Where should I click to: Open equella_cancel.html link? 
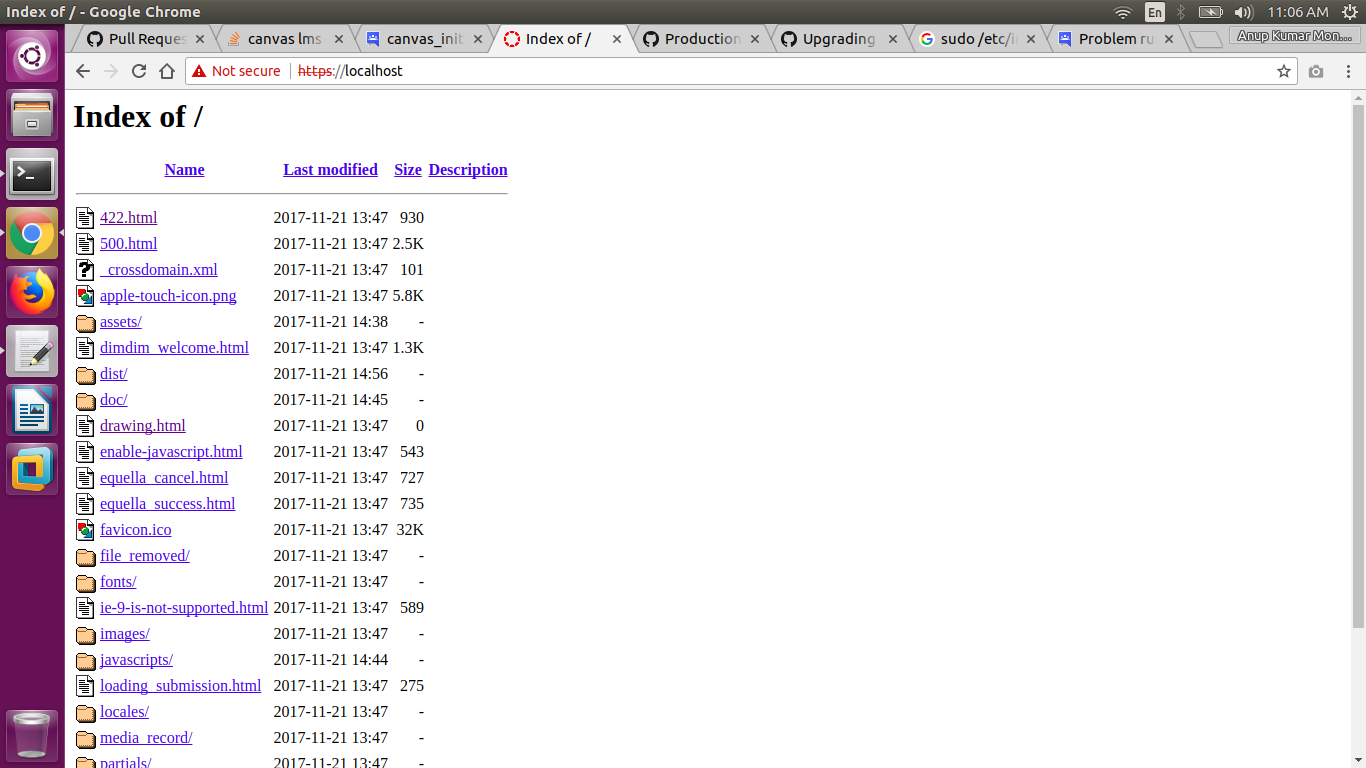[x=164, y=478]
